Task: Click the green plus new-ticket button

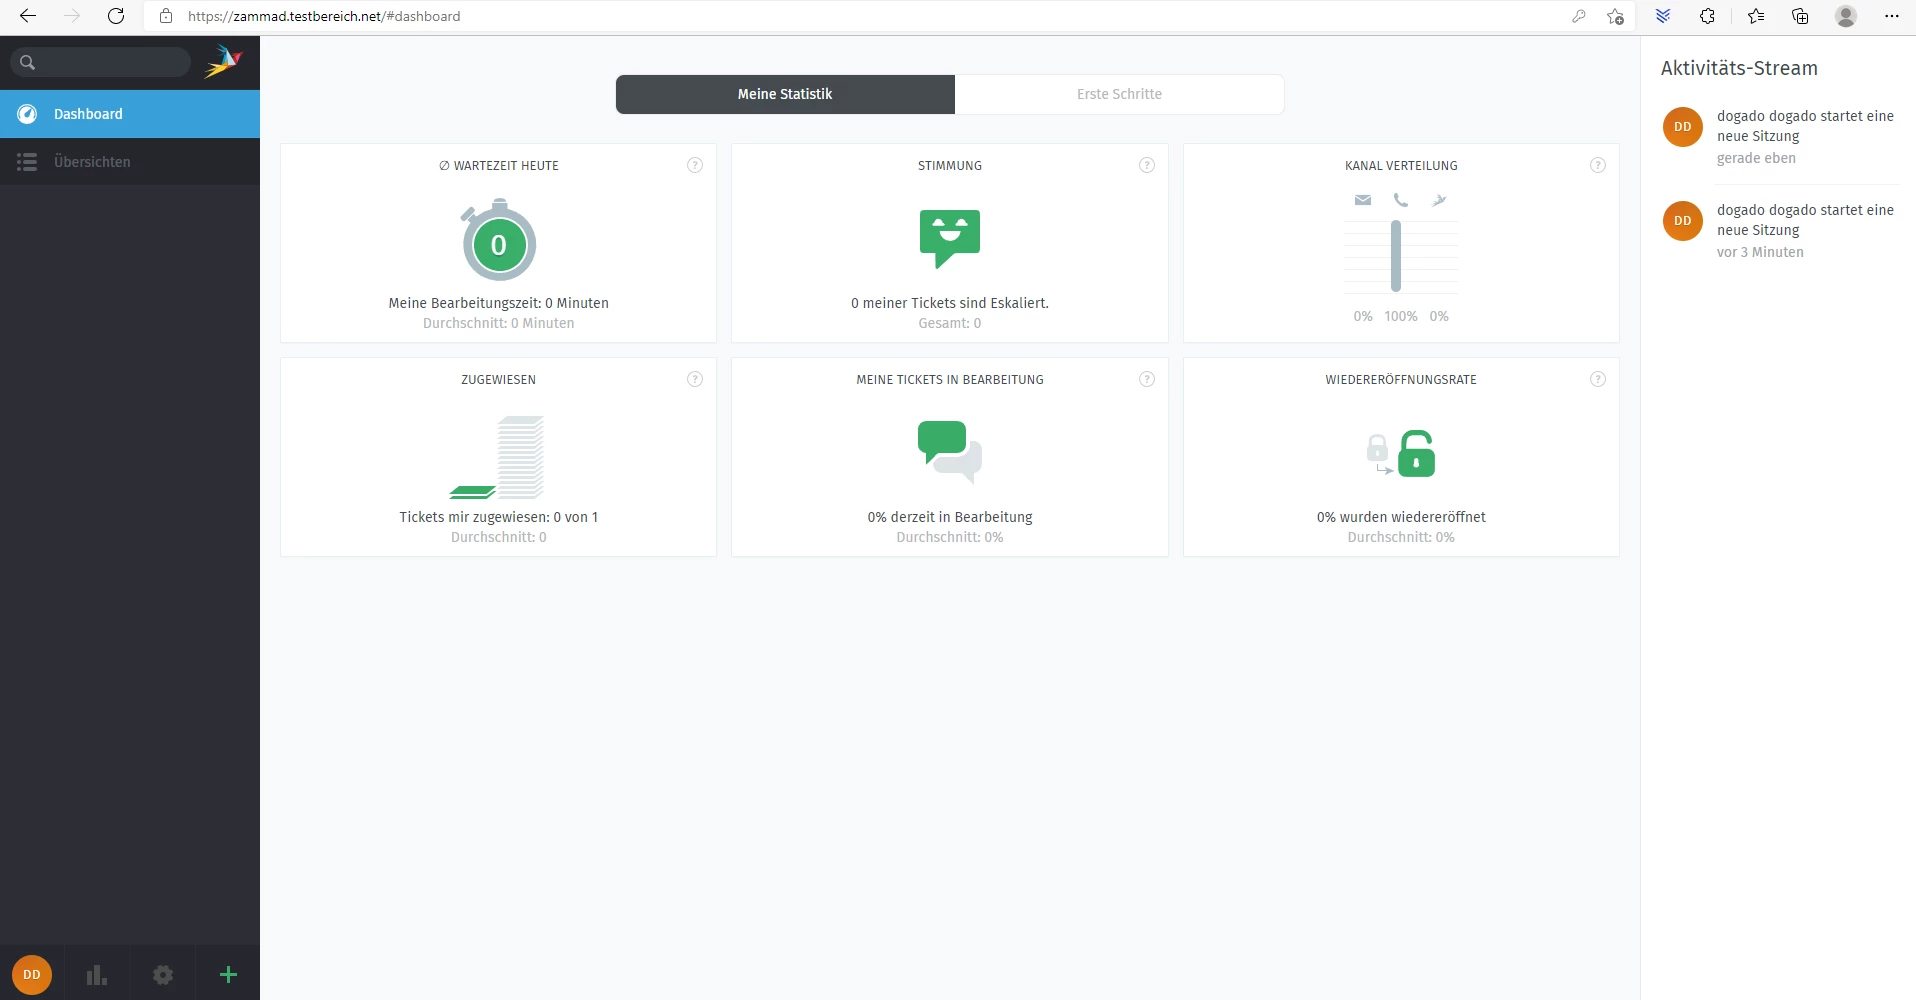Action: point(228,975)
